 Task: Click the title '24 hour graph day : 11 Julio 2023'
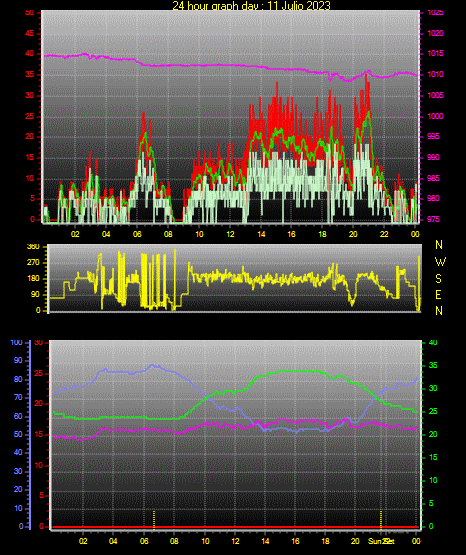251,6
